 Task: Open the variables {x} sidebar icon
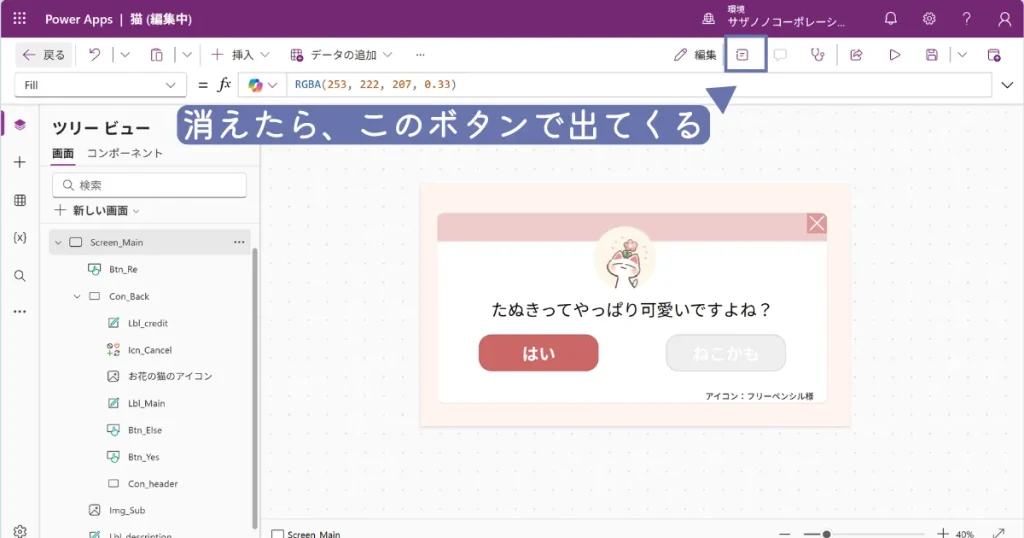click(x=20, y=237)
